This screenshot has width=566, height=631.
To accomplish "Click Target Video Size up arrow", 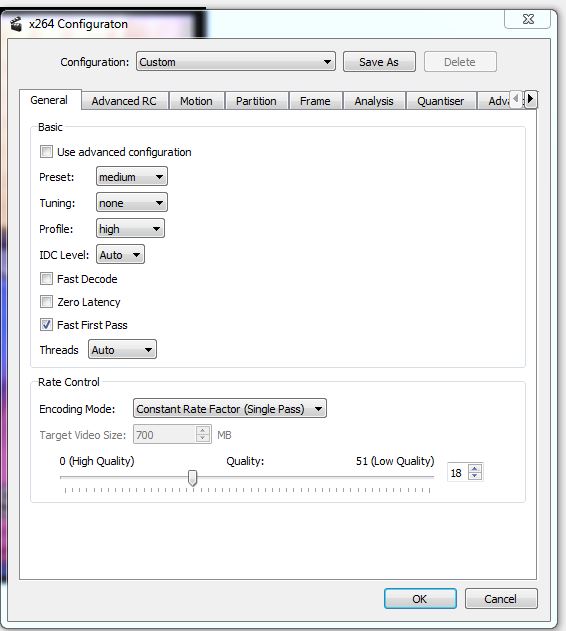I will tap(202, 430).
